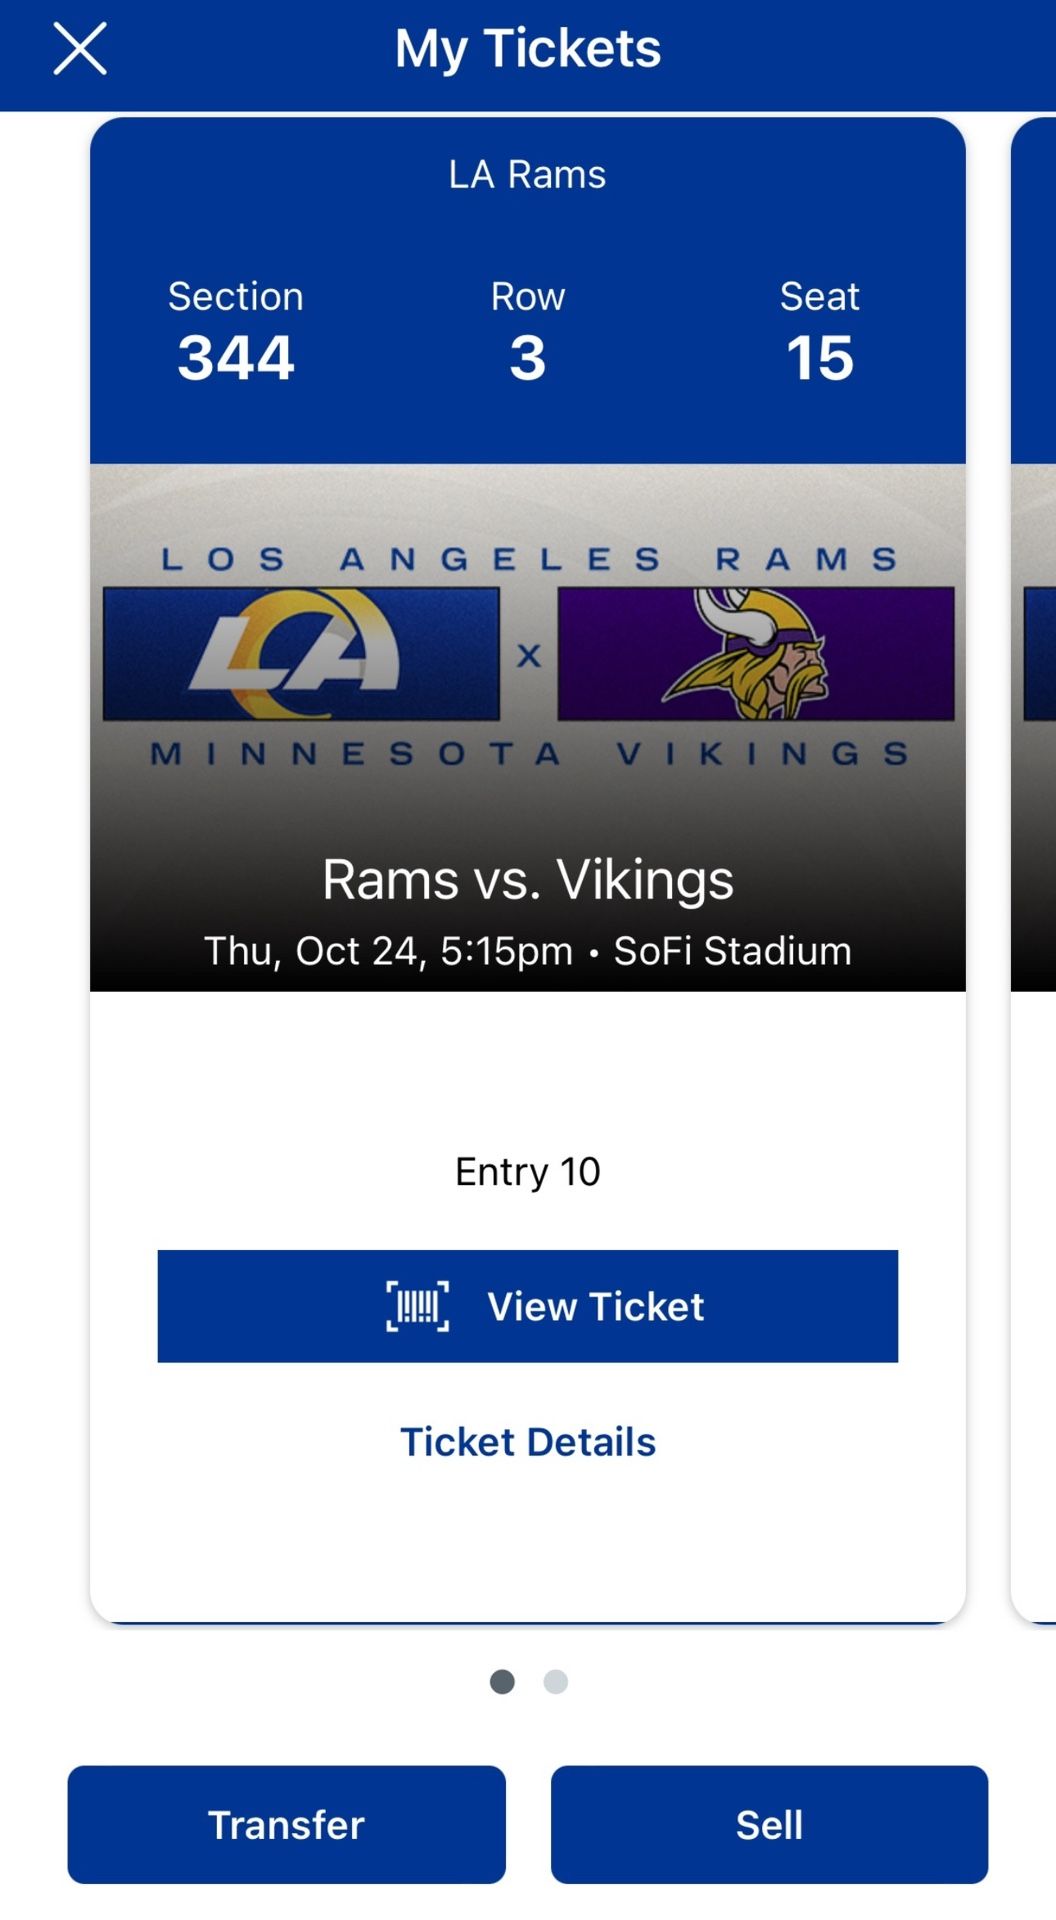Tap the barcode icon on View Ticket
The image size is (1056, 1920).
coord(417,1306)
